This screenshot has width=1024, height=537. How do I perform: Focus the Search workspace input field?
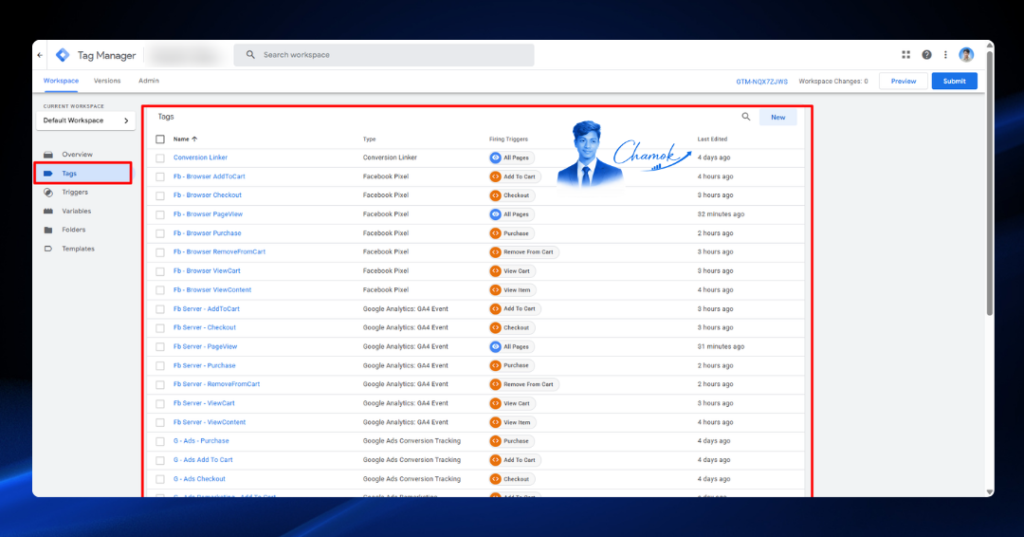(x=384, y=55)
